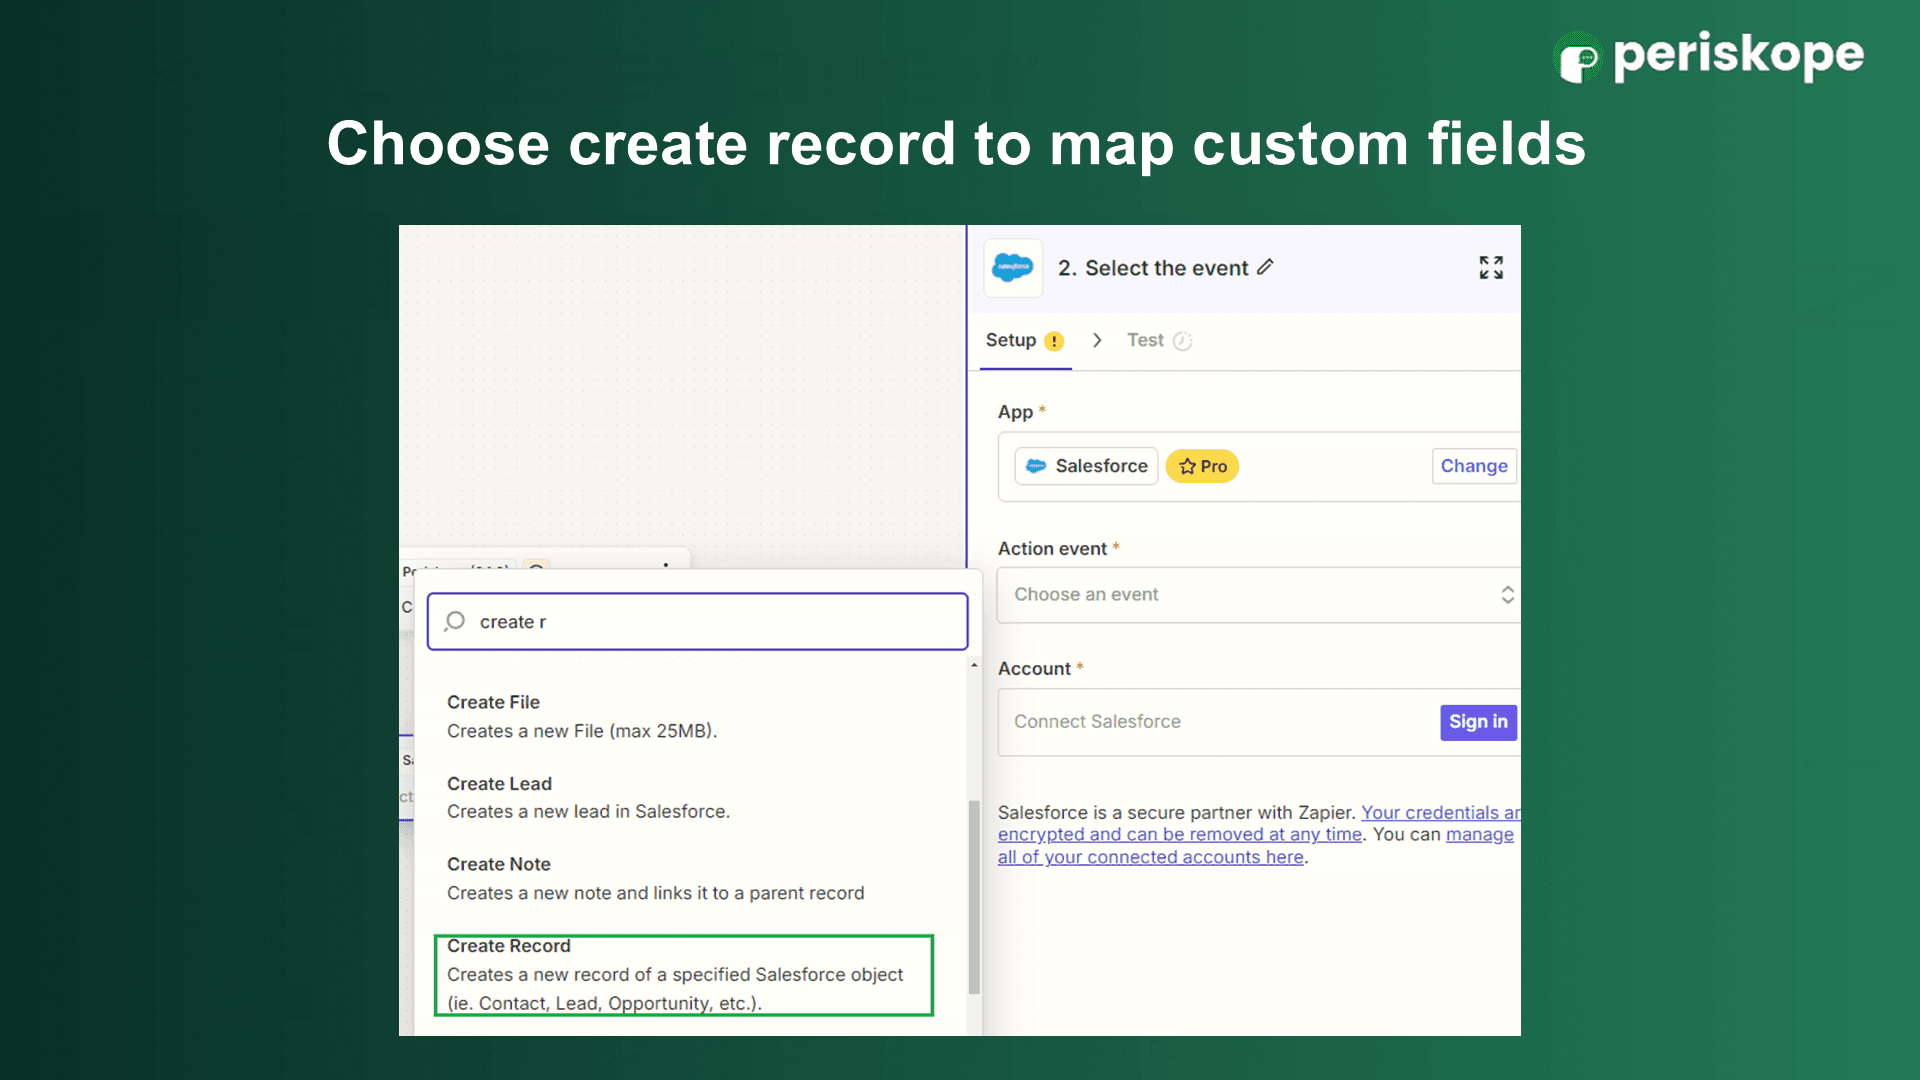The height and width of the screenshot is (1080, 1920).
Task: Click the search magnifier icon
Action: coord(455,621)
